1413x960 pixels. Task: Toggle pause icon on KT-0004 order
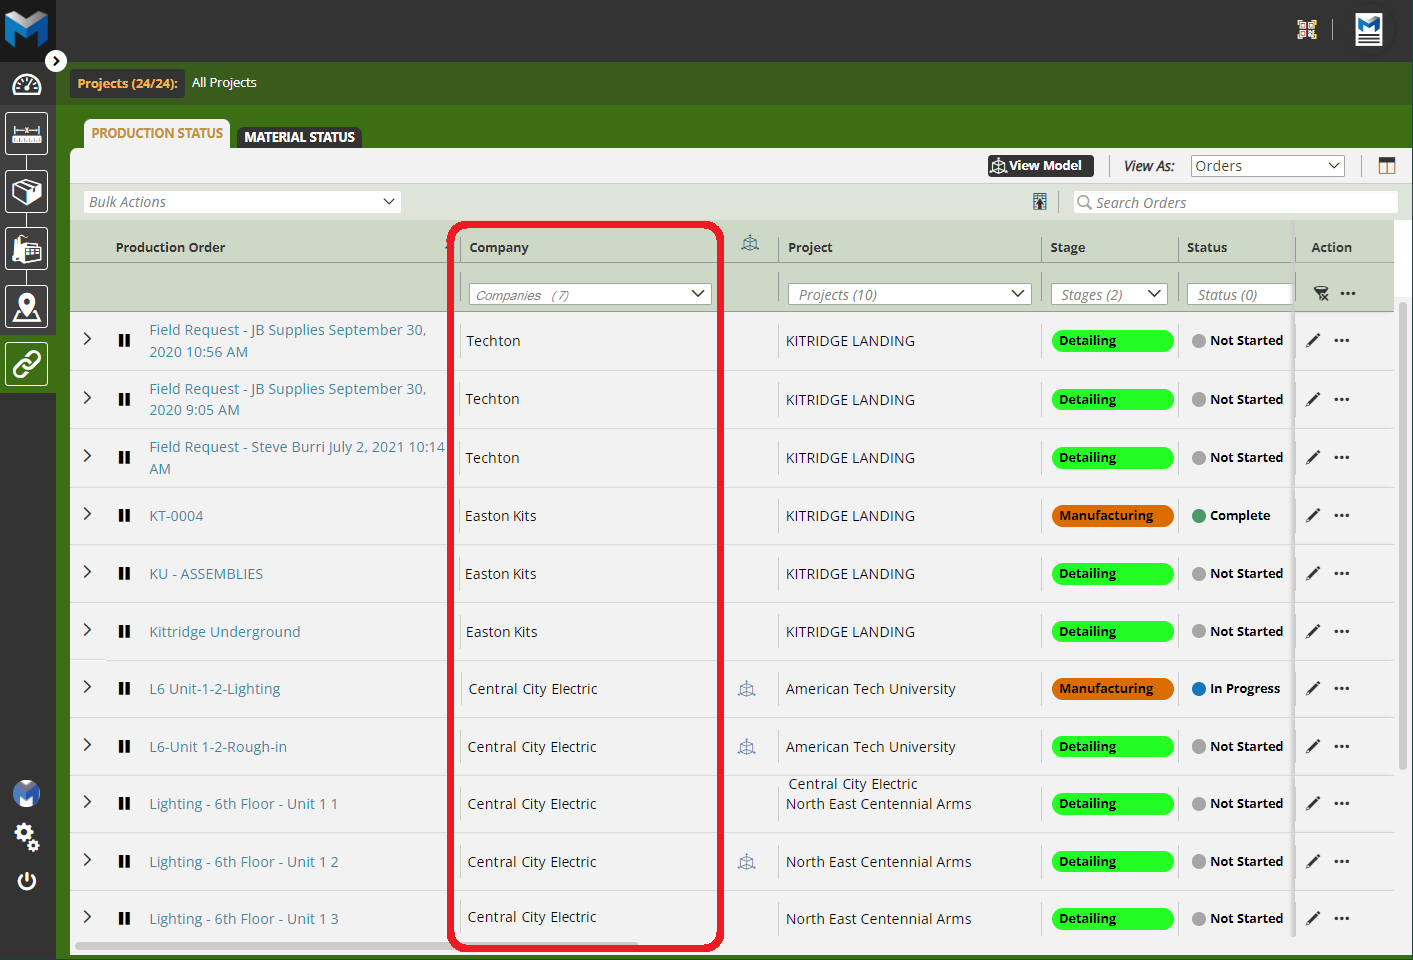(x=124, y=516)
